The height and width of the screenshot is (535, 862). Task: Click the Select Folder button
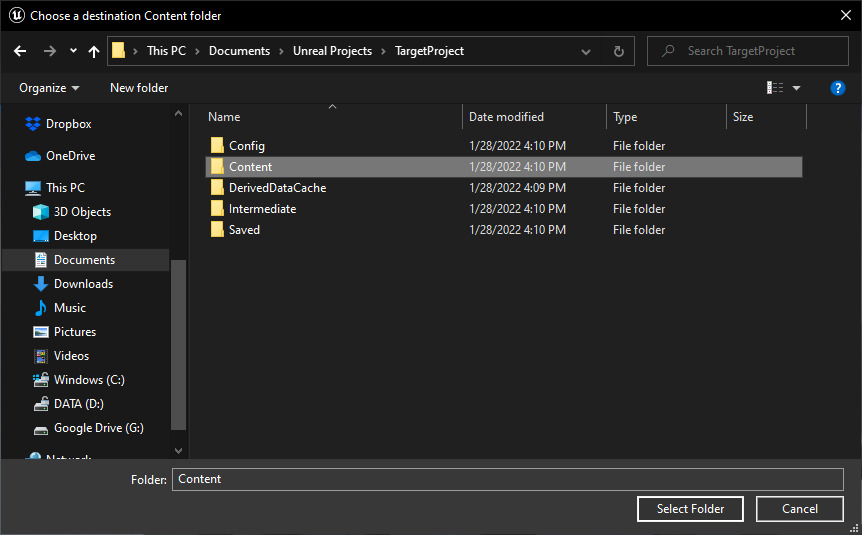(690, 509)
